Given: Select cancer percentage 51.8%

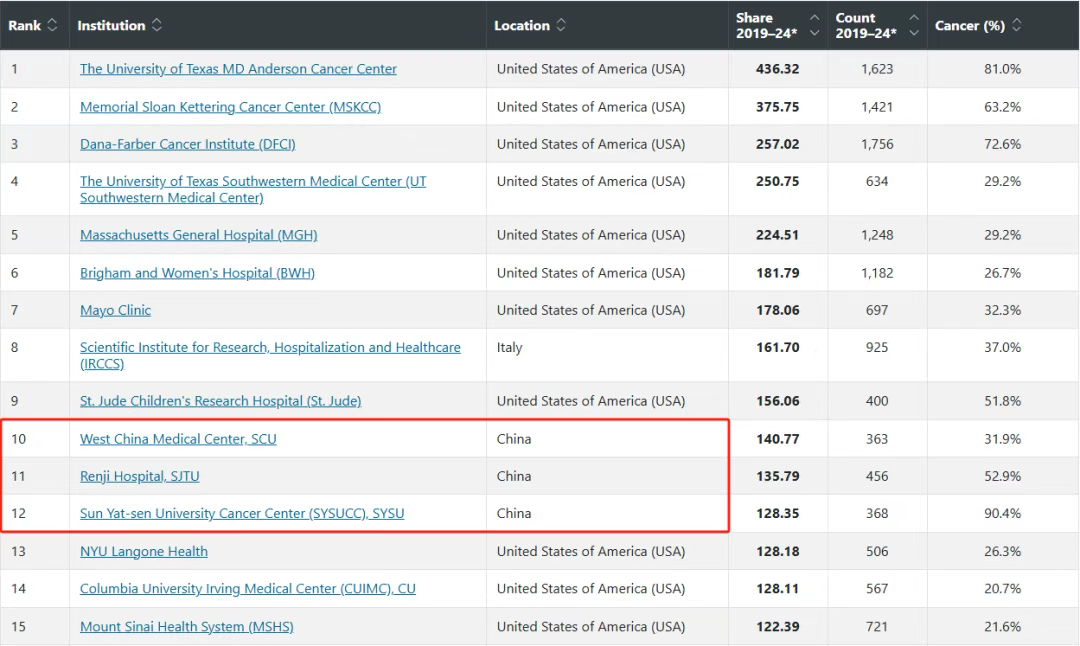Looking at the screenshot, I should point(1002,401).
